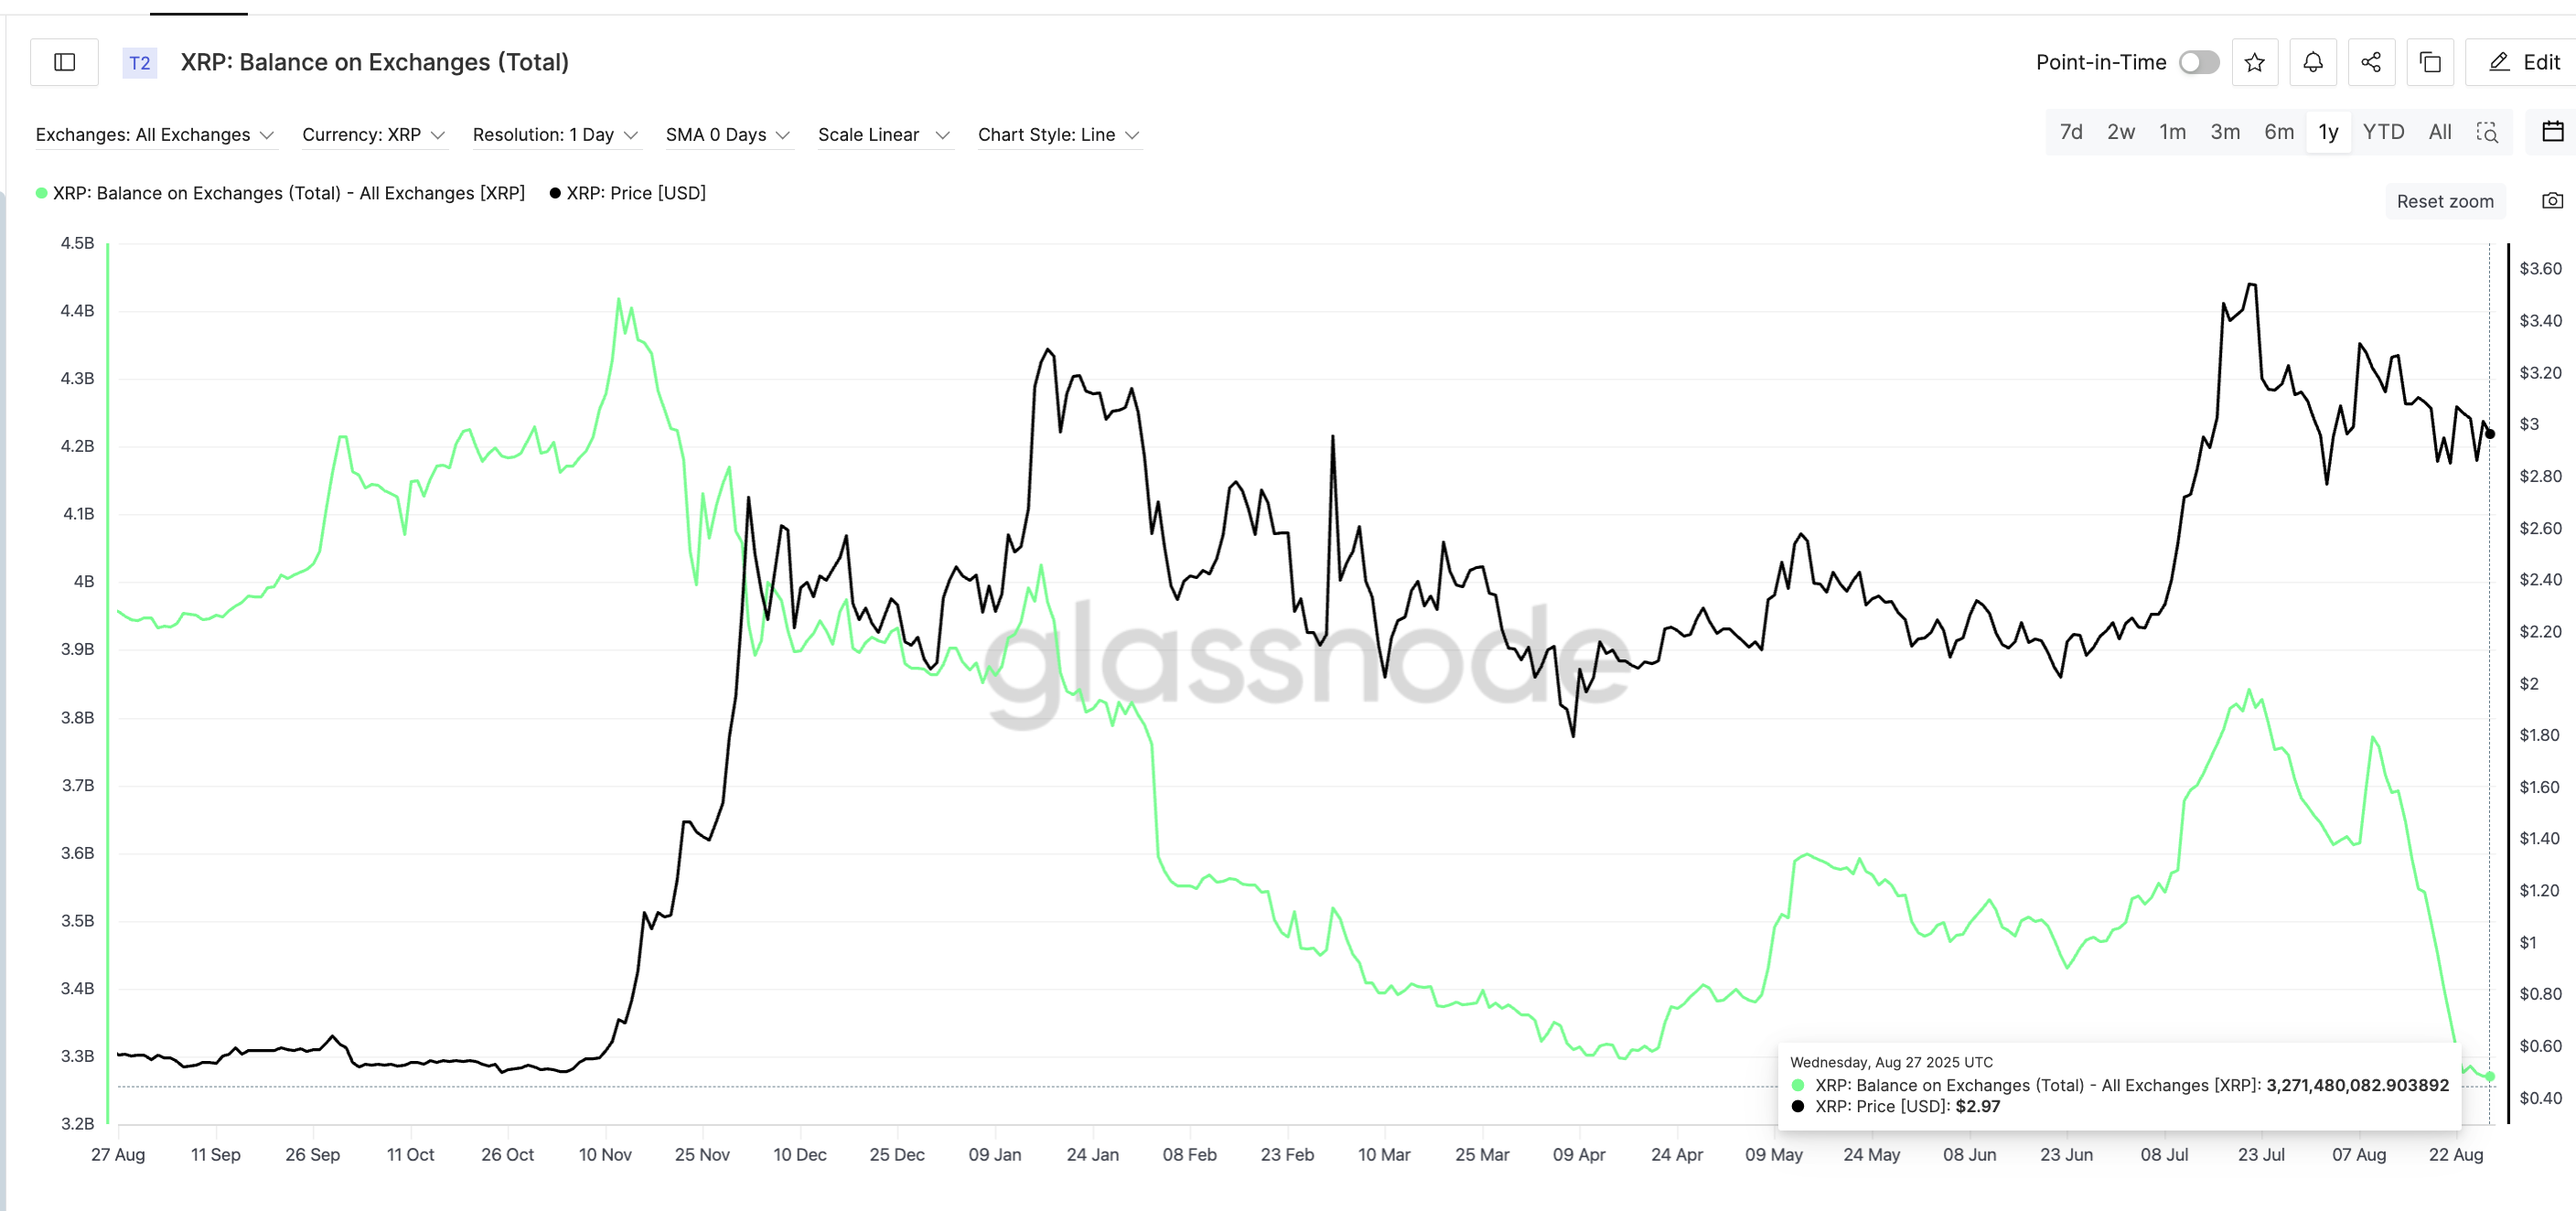Click the Reset zoom button
Image resolution: width=2576 pixels, height=1211 pixels.
tap(2446, 201)
